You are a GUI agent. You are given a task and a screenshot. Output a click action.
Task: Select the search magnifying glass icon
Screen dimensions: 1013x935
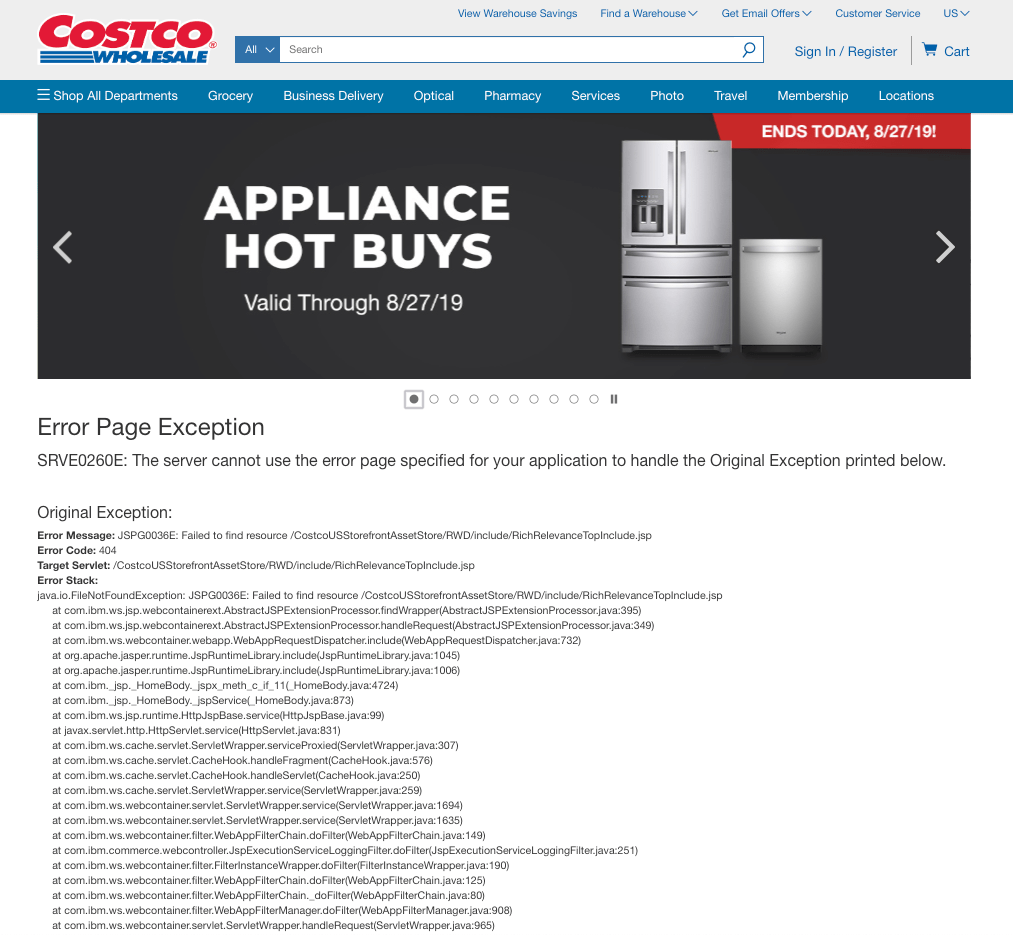[x=748, y=49]
